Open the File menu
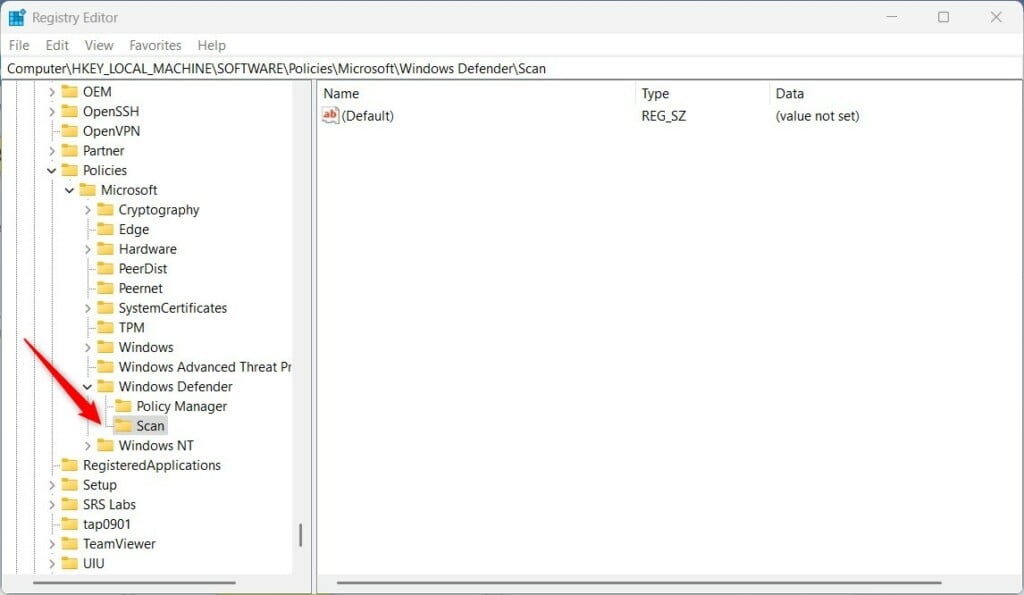The height and width of the screenshot is (595, 1024). [x=19, y=45]
